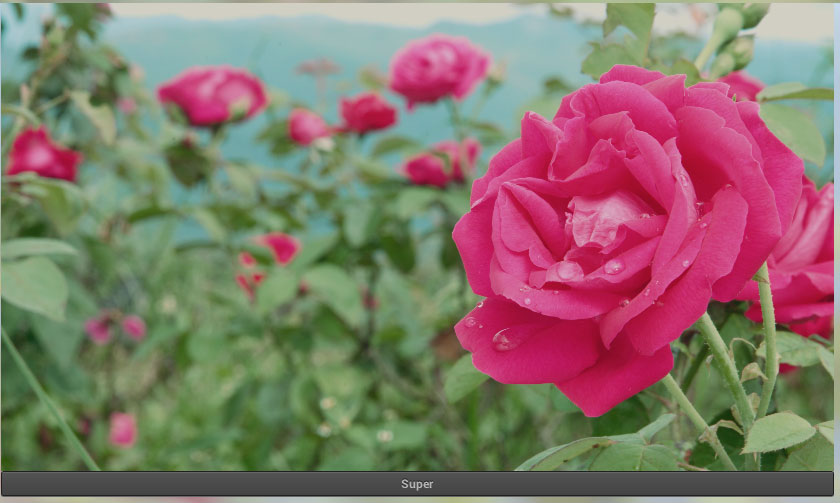Click the Super button
This screenshot has width=840, height=503.
click(418, 484)
